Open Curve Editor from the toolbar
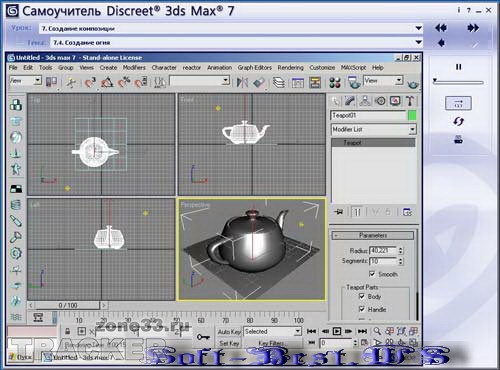Viewport: 500px width, 370px height. pos(297,82)
